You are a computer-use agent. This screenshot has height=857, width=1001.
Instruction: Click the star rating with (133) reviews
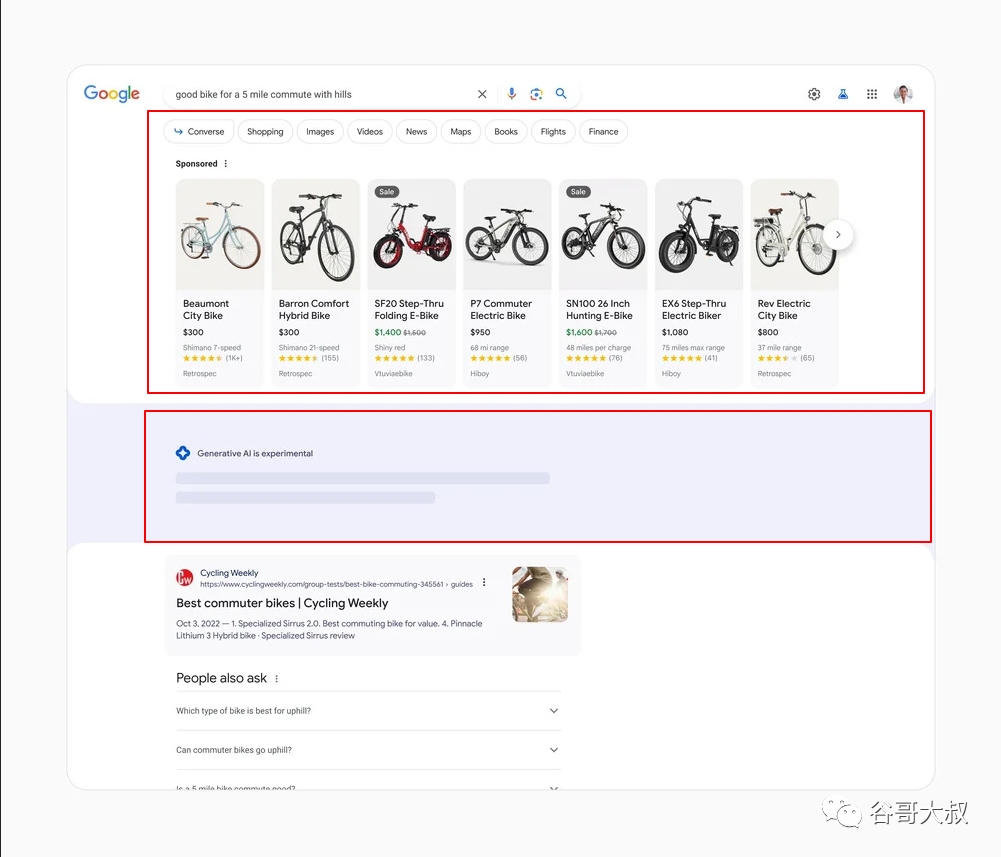[404, 358]
